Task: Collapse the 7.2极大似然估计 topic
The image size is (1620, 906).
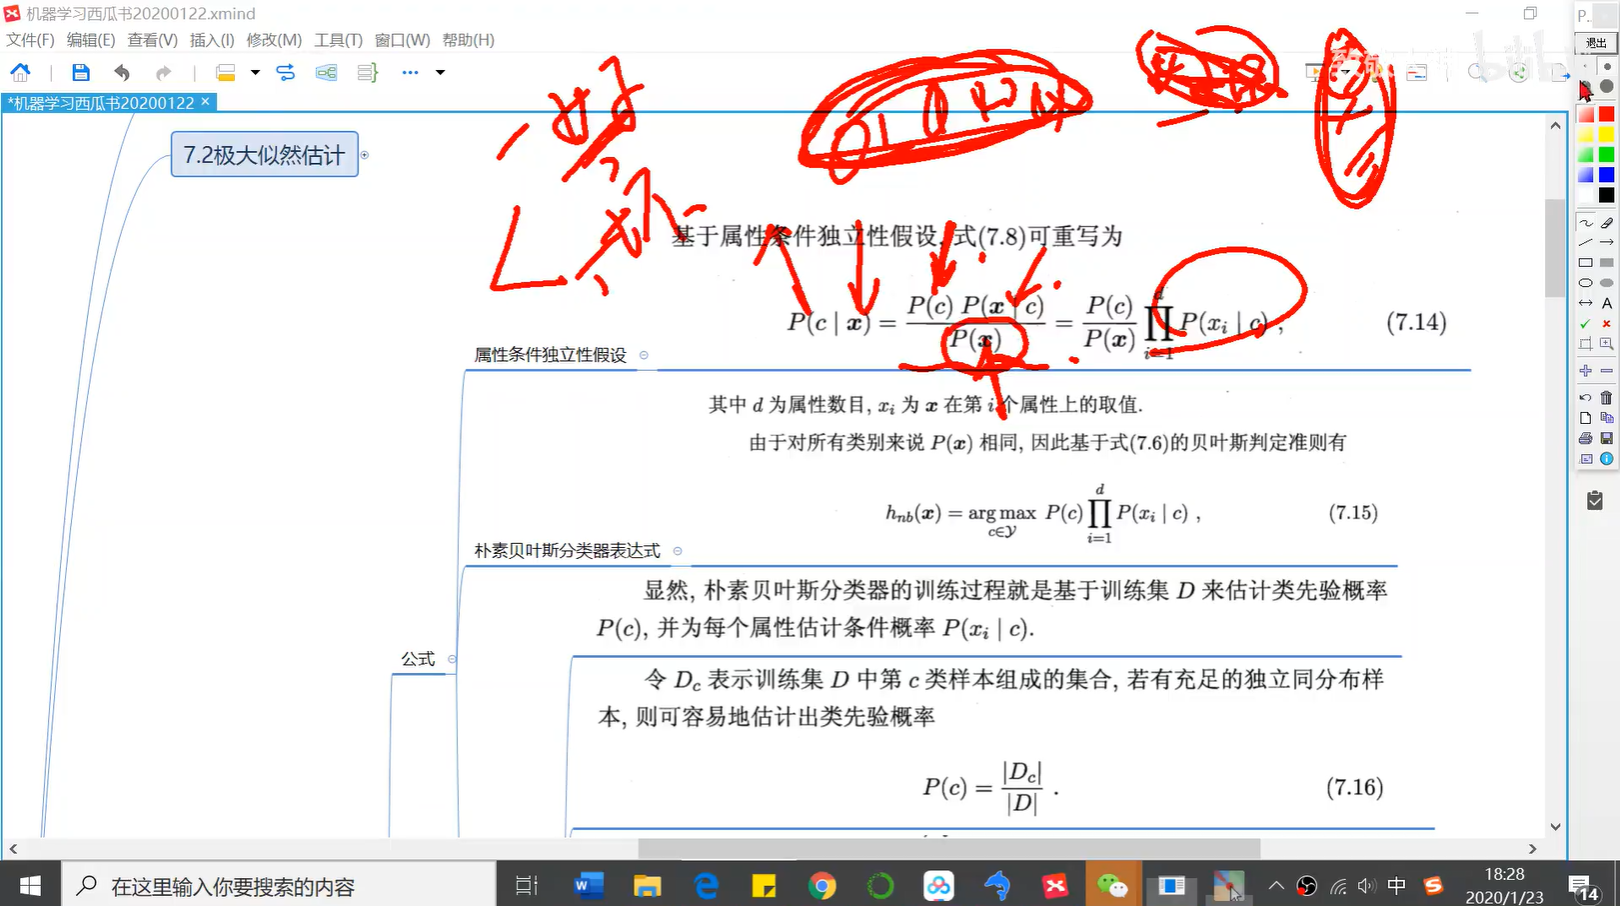Action: (x=365, y=155)
